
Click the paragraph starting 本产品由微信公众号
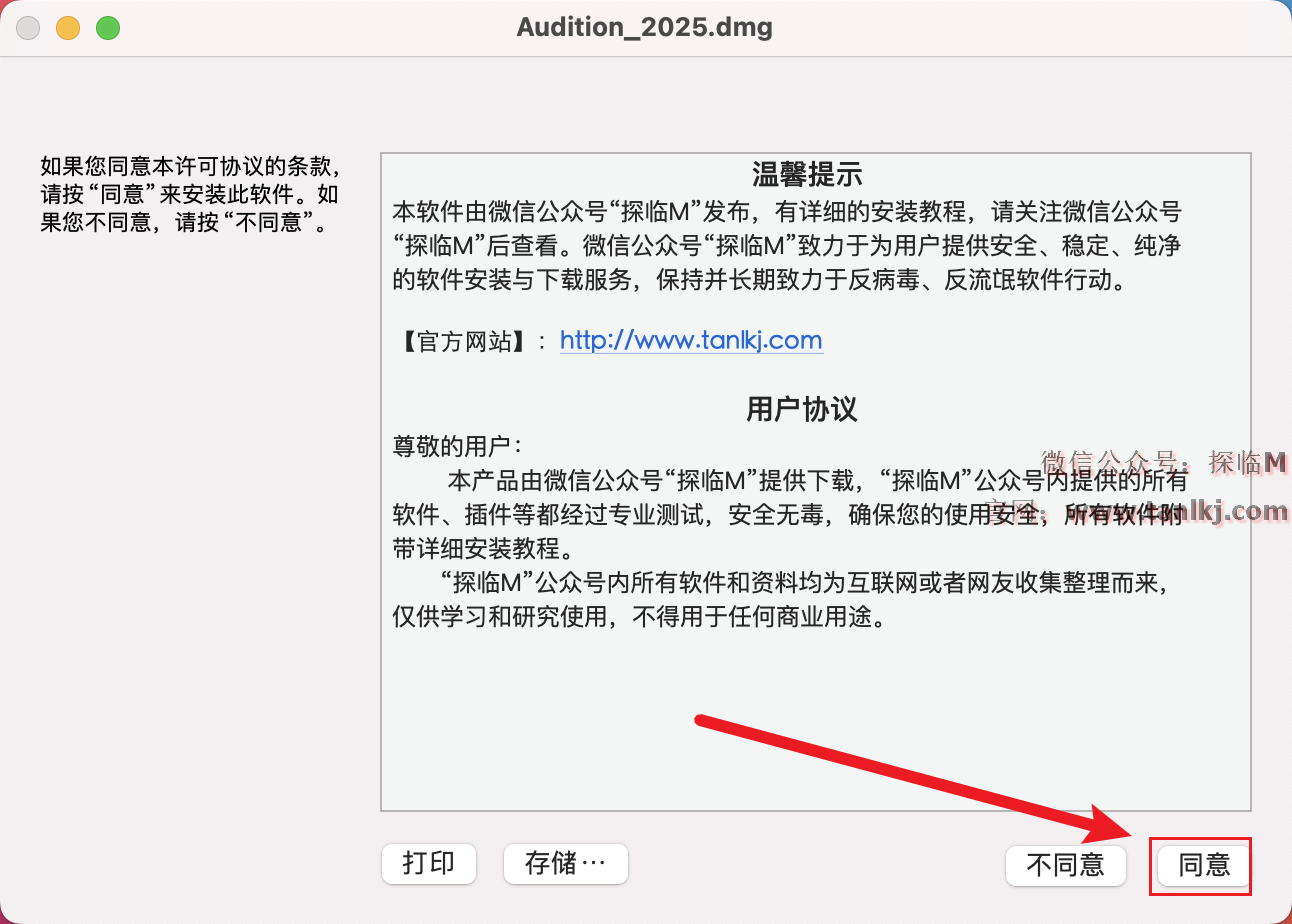click(791, 514)
